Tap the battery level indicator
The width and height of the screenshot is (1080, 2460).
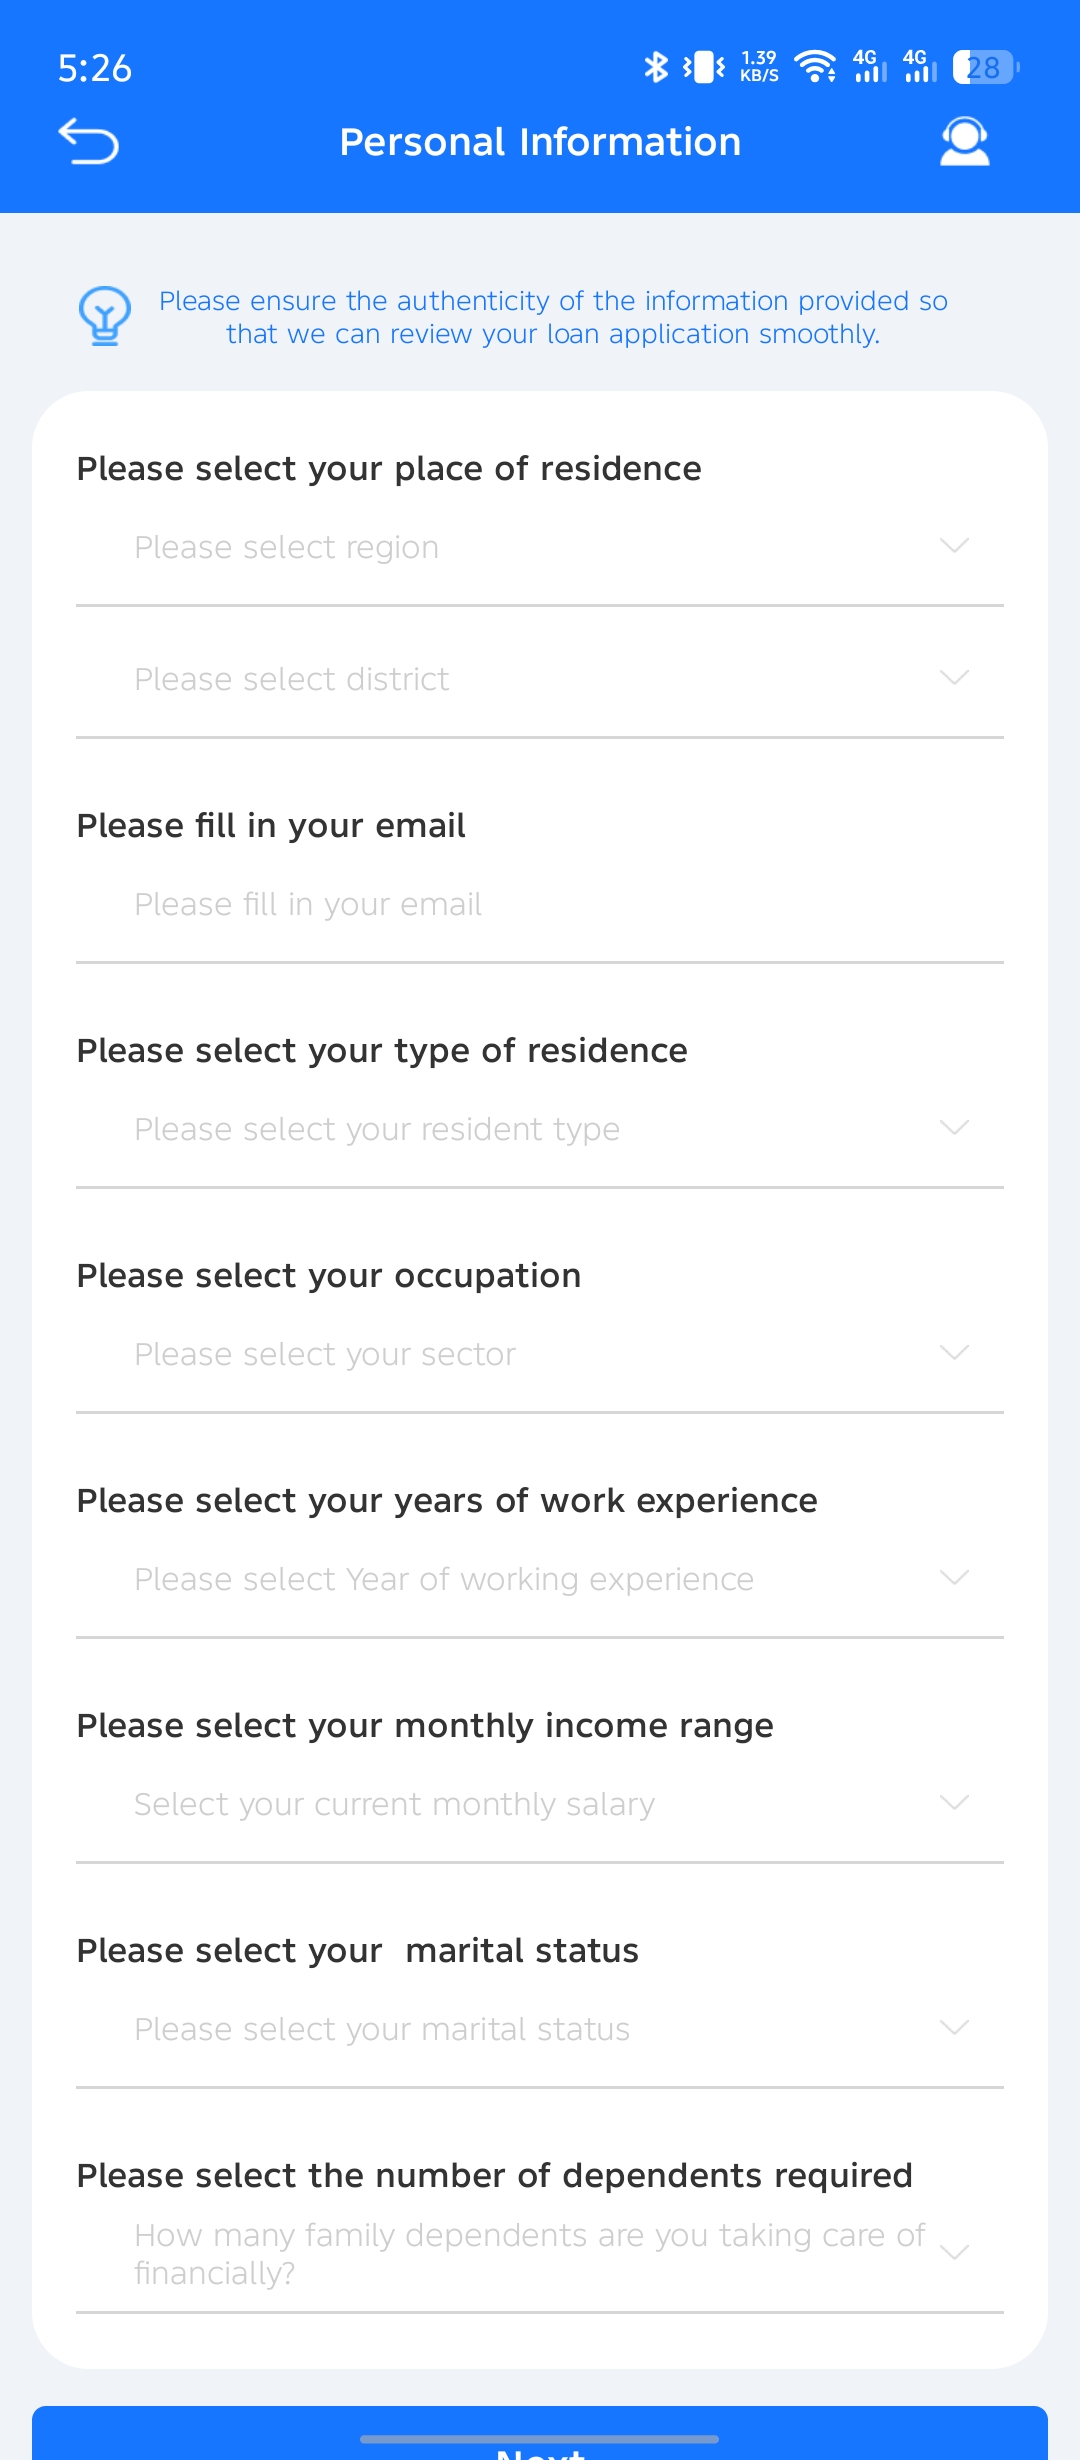(x=985, y=67)
